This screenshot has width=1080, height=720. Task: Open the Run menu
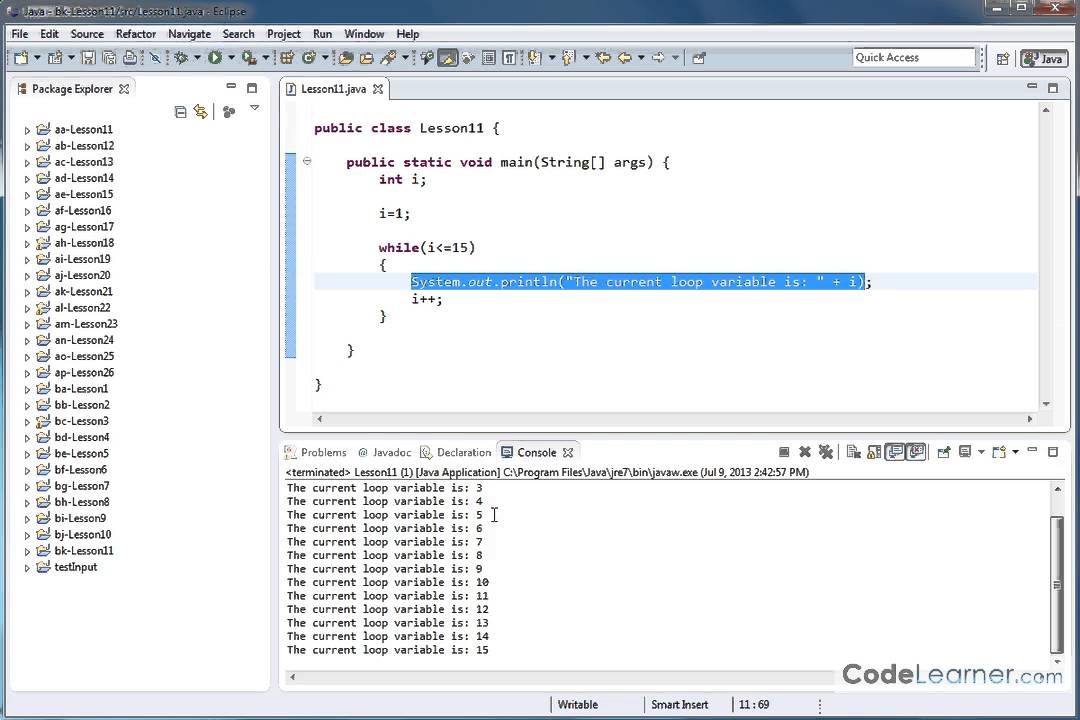coord(322,34)
